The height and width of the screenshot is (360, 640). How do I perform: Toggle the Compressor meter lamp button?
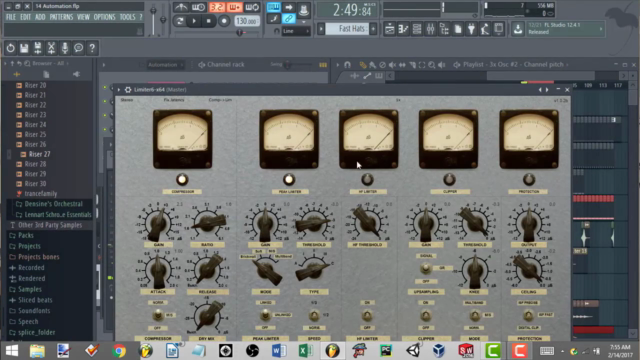point(182,179)
